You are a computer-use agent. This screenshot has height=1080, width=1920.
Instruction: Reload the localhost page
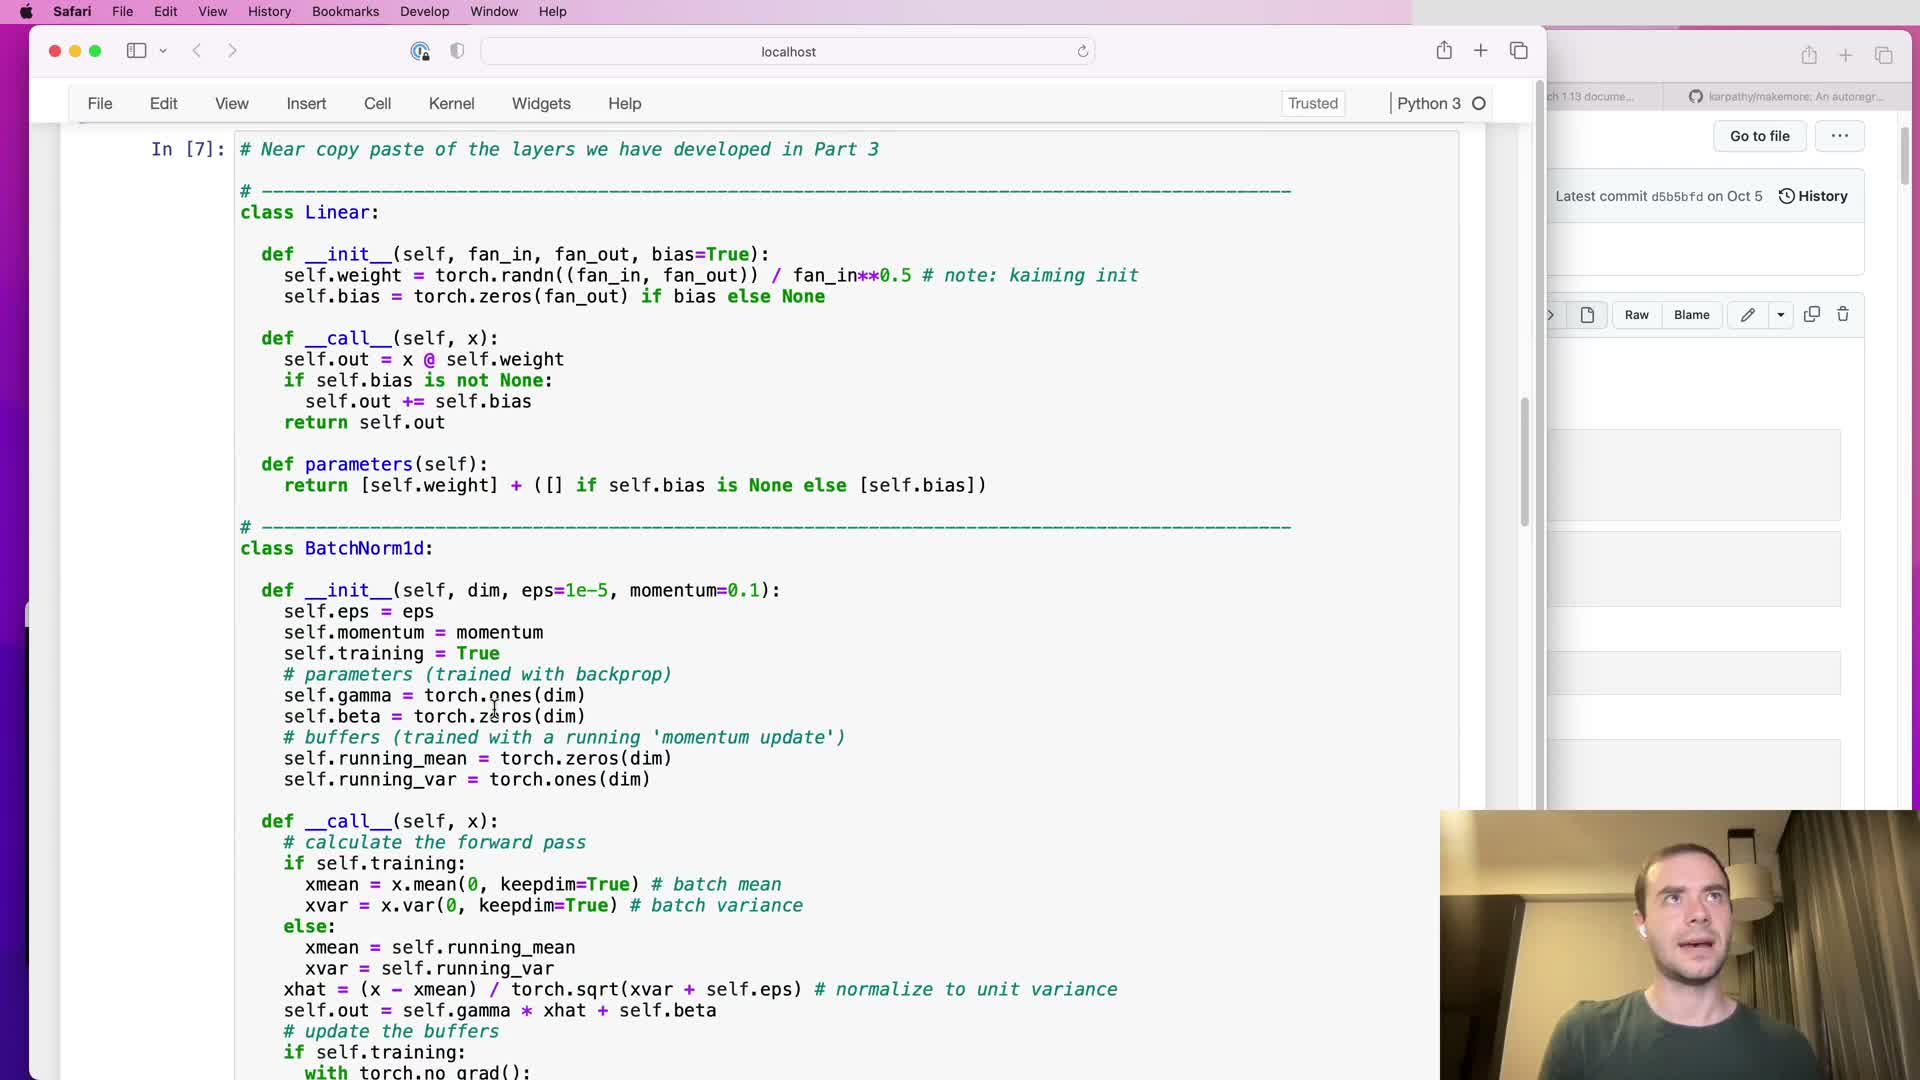click(1082, 52)
